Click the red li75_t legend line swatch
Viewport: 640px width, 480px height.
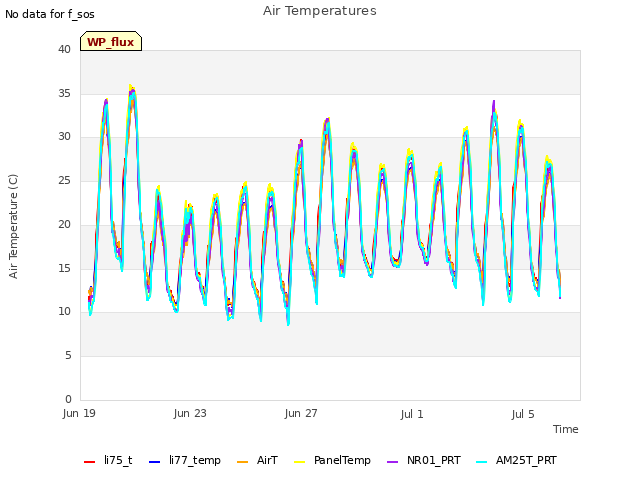89,462
